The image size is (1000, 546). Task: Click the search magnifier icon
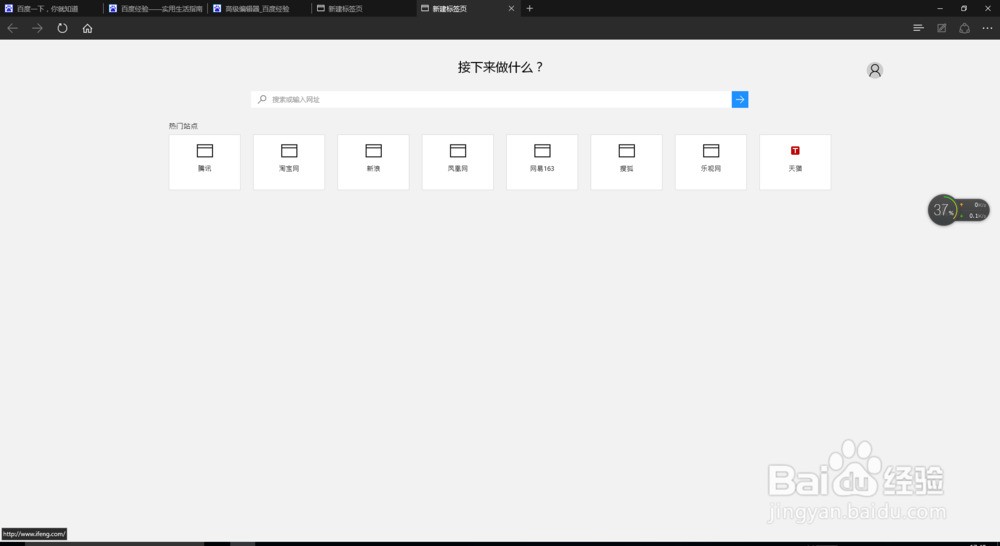point(262,100)
